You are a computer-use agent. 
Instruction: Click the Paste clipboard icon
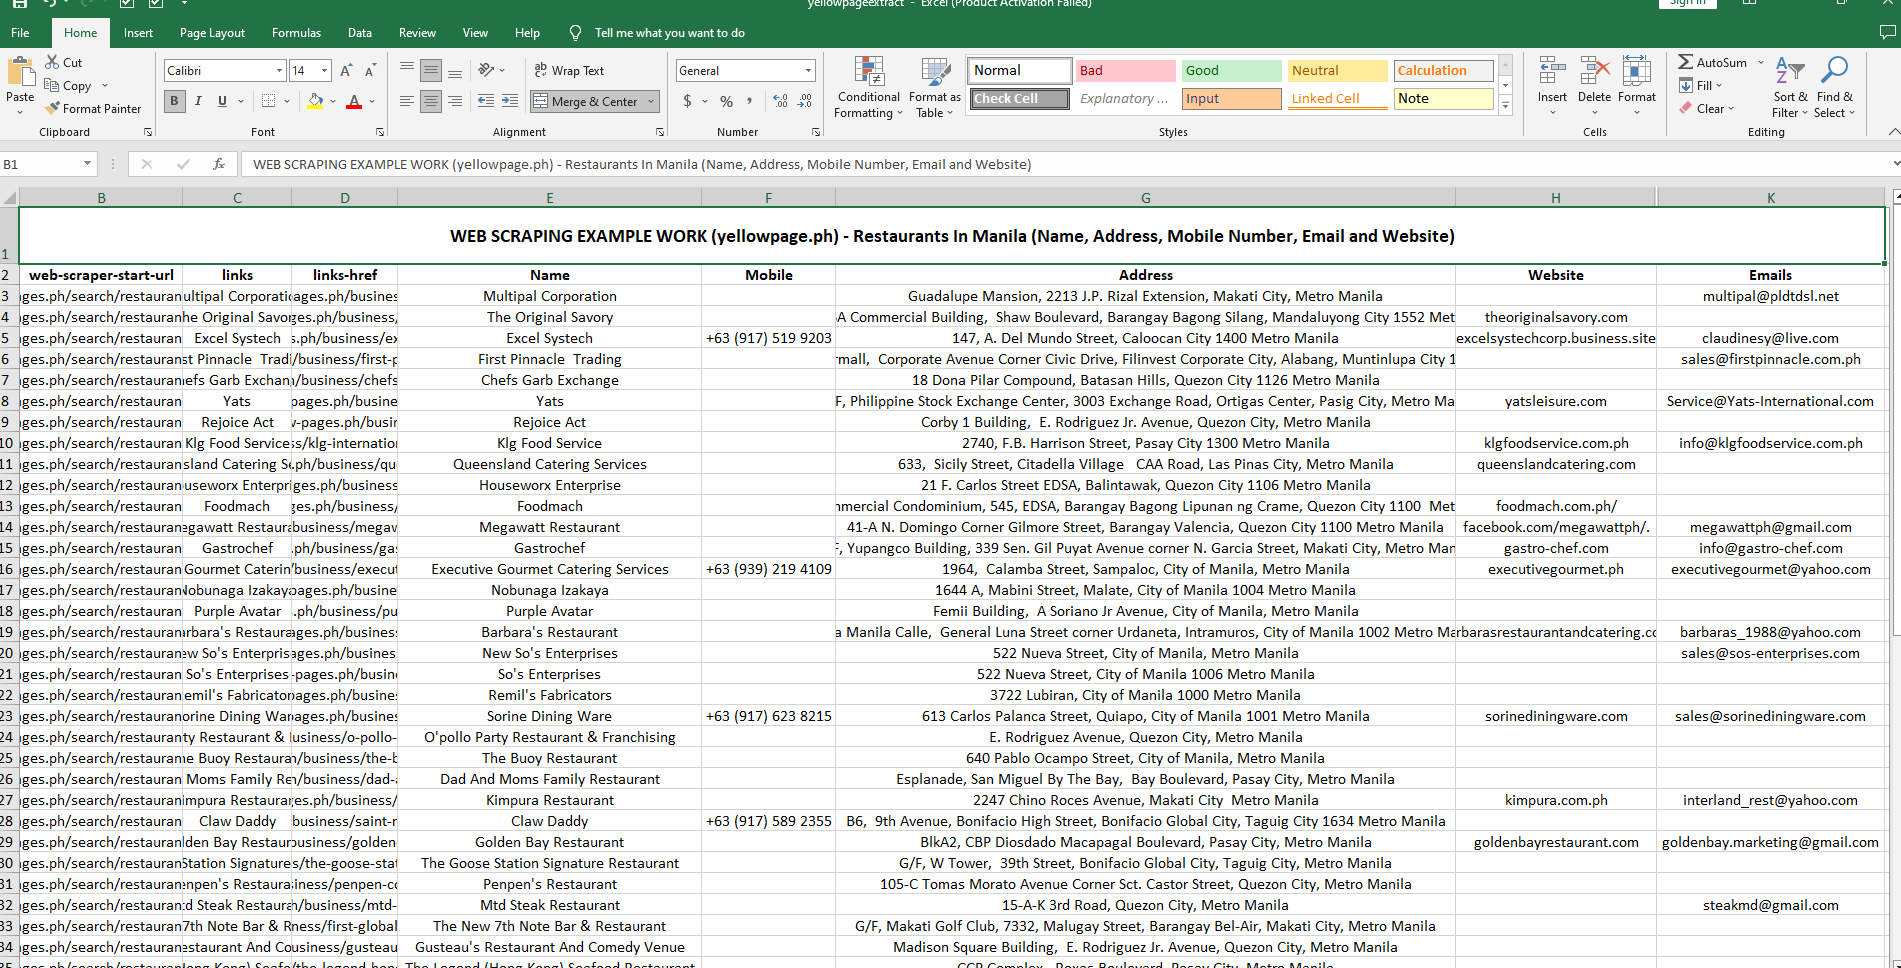20,72
